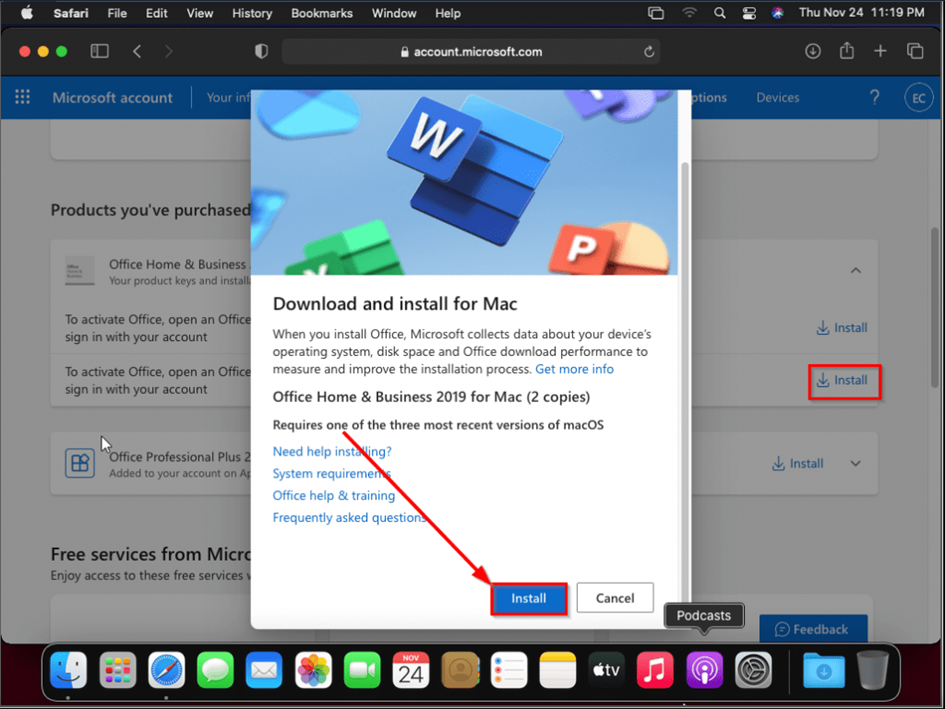This screenshot has height=709, width=945.
Task: Open the View menu
Action: [x=199, y=13]
